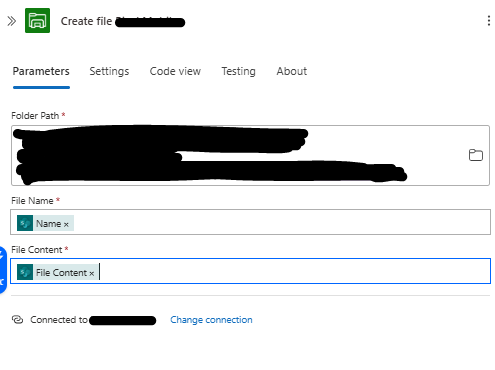Image resolution: width=495 pixels, height=370 pixels.
Task: Click the Change connection link
Action: pos(211,320)
